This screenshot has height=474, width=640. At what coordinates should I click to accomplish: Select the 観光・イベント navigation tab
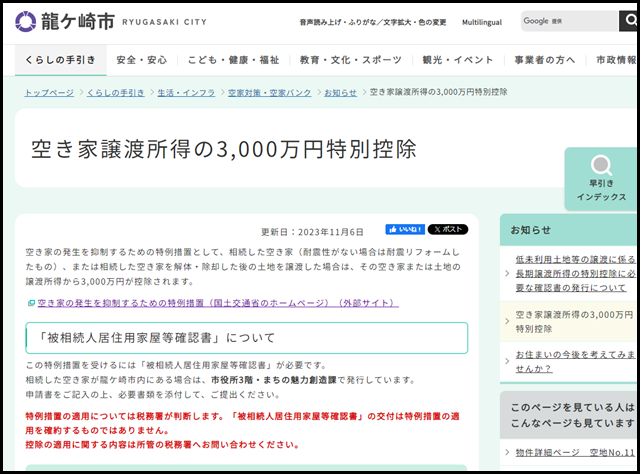(x=458, y=60)
